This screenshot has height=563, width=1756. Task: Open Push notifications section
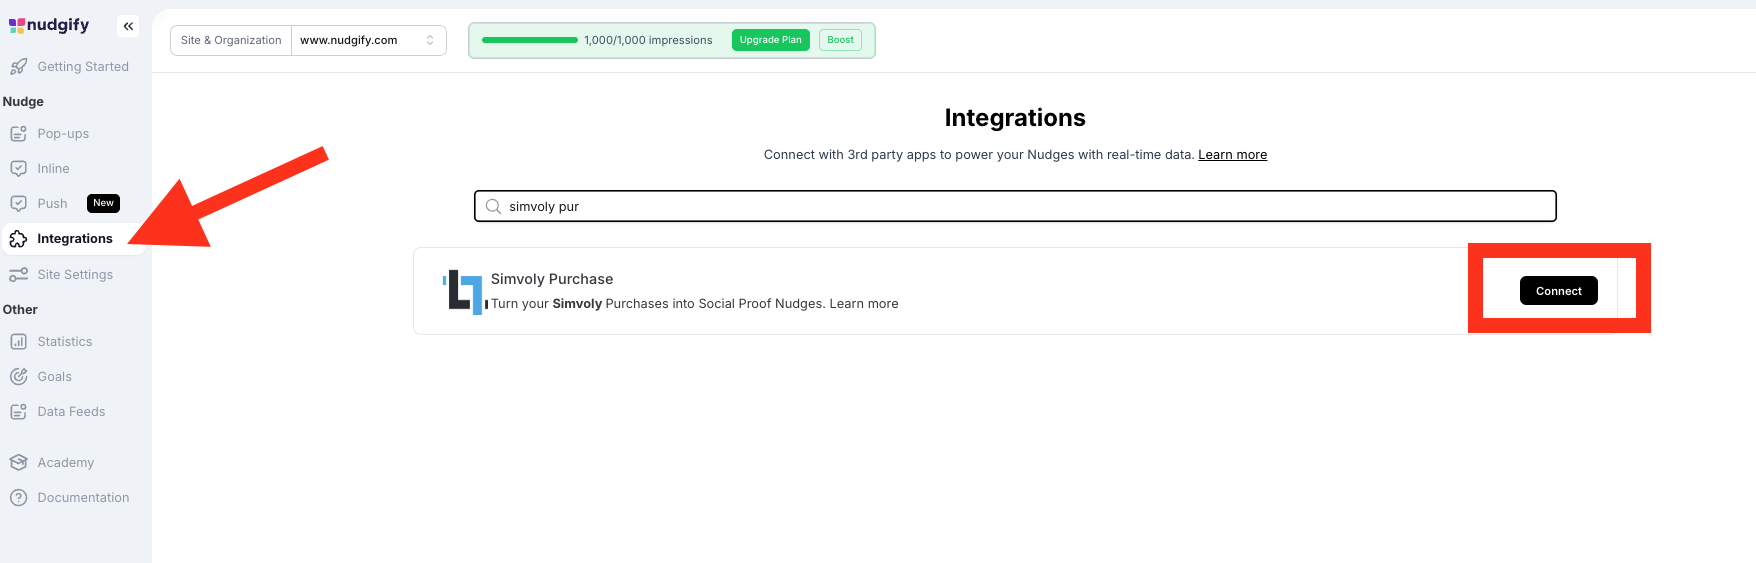tap(52, 204)
